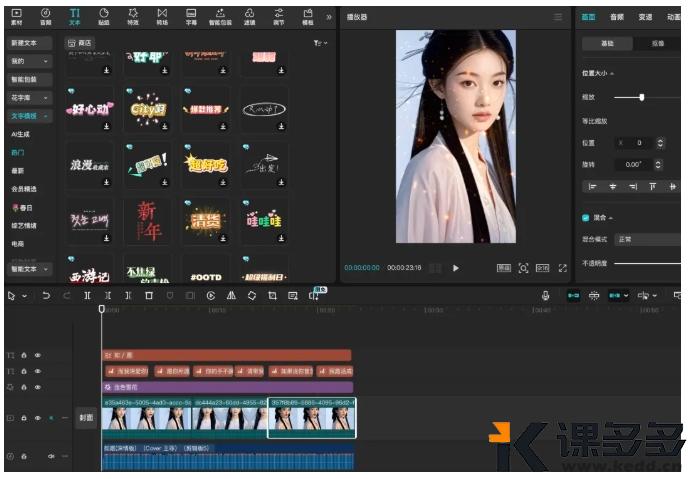688x479 pixels.
Task: Adjust the 缩放 scale slider
Action: coord(641,97)
